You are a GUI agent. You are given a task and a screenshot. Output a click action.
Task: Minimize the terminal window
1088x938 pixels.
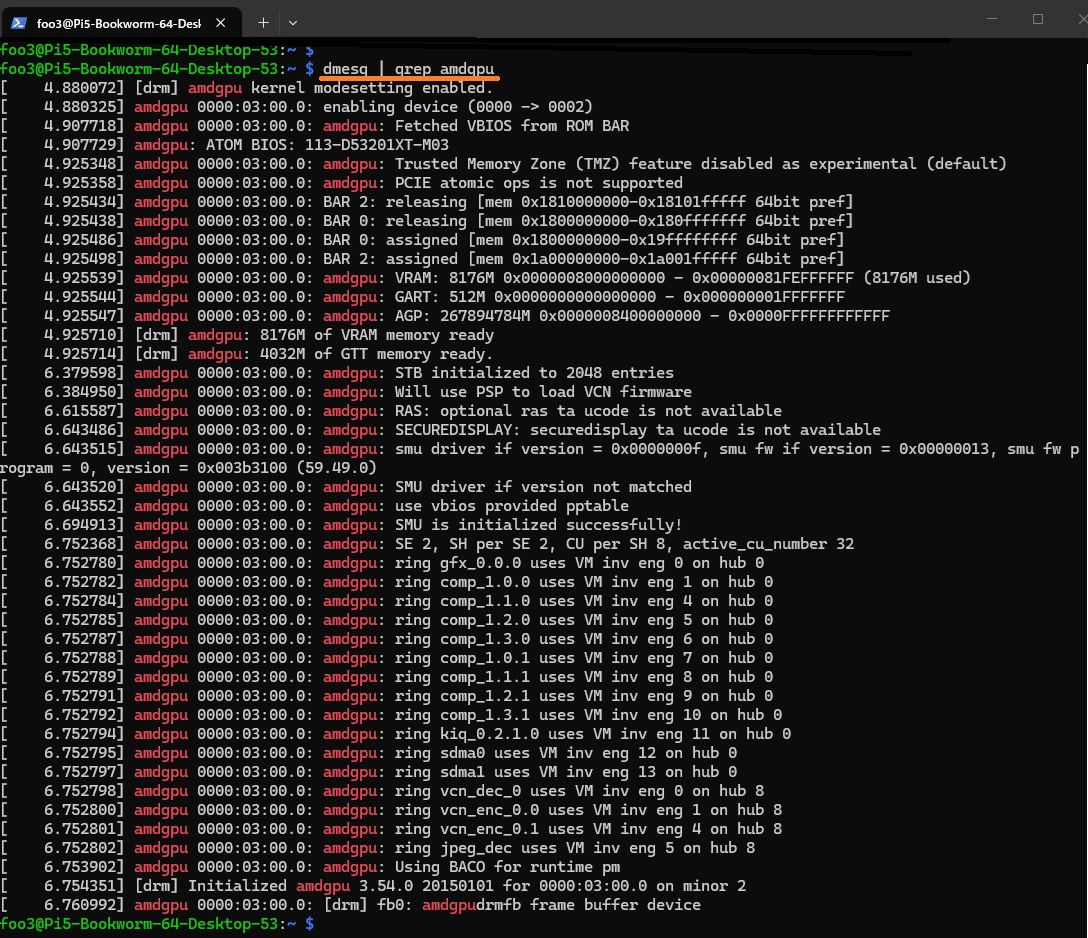(991, 19)
